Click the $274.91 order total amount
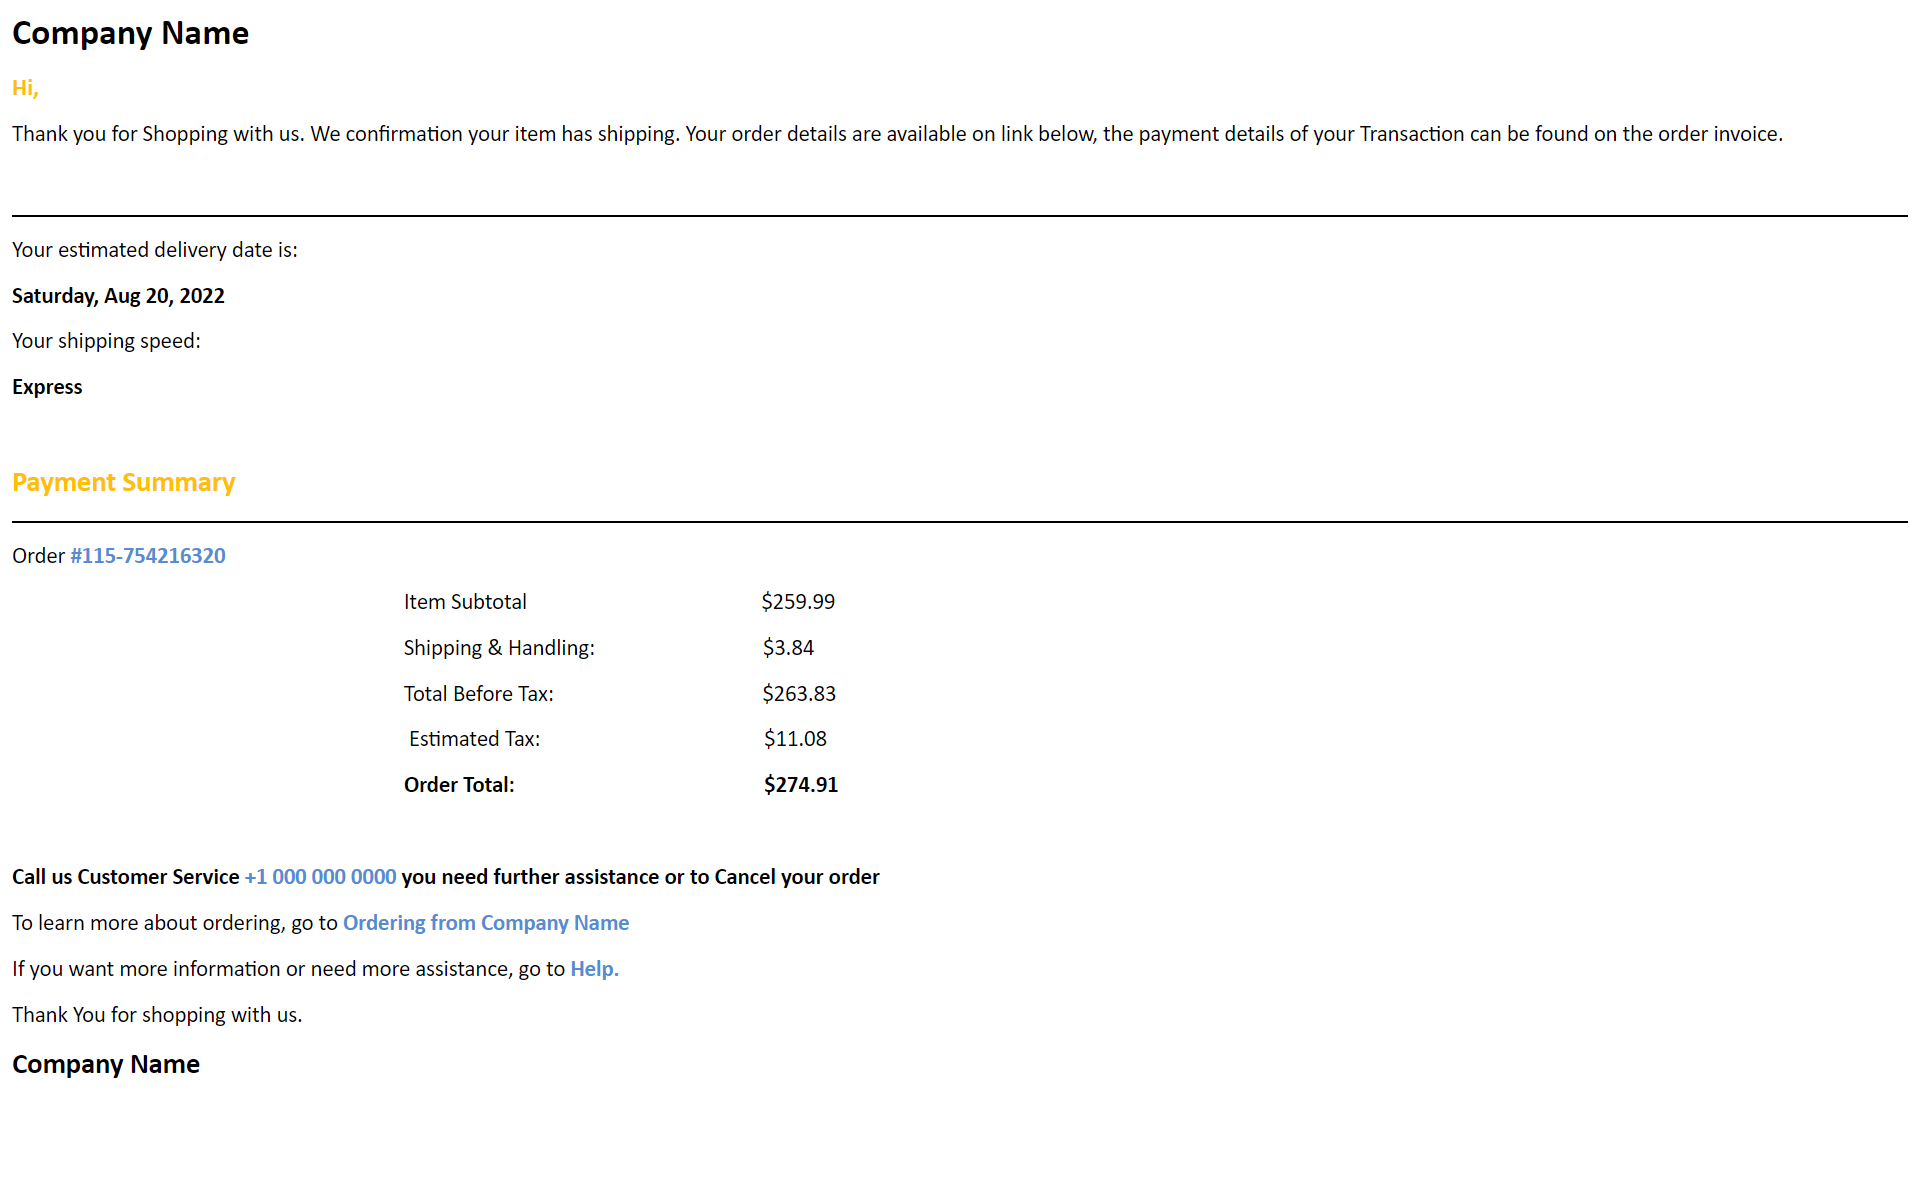The image size is (1920, 1204). click(801, 785)
